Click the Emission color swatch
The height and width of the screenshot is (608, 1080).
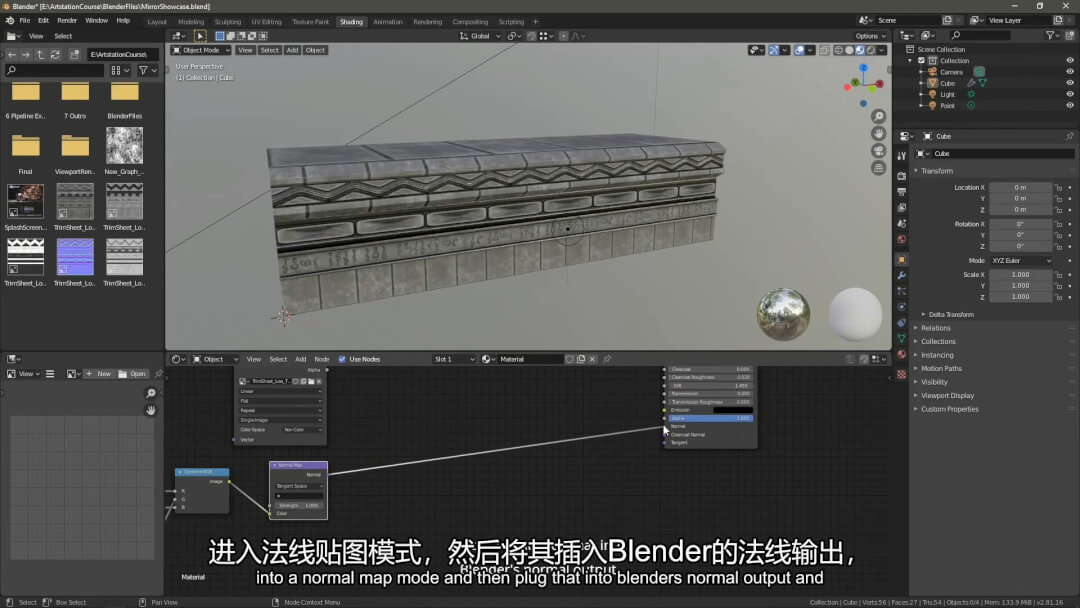coord(733,410)
